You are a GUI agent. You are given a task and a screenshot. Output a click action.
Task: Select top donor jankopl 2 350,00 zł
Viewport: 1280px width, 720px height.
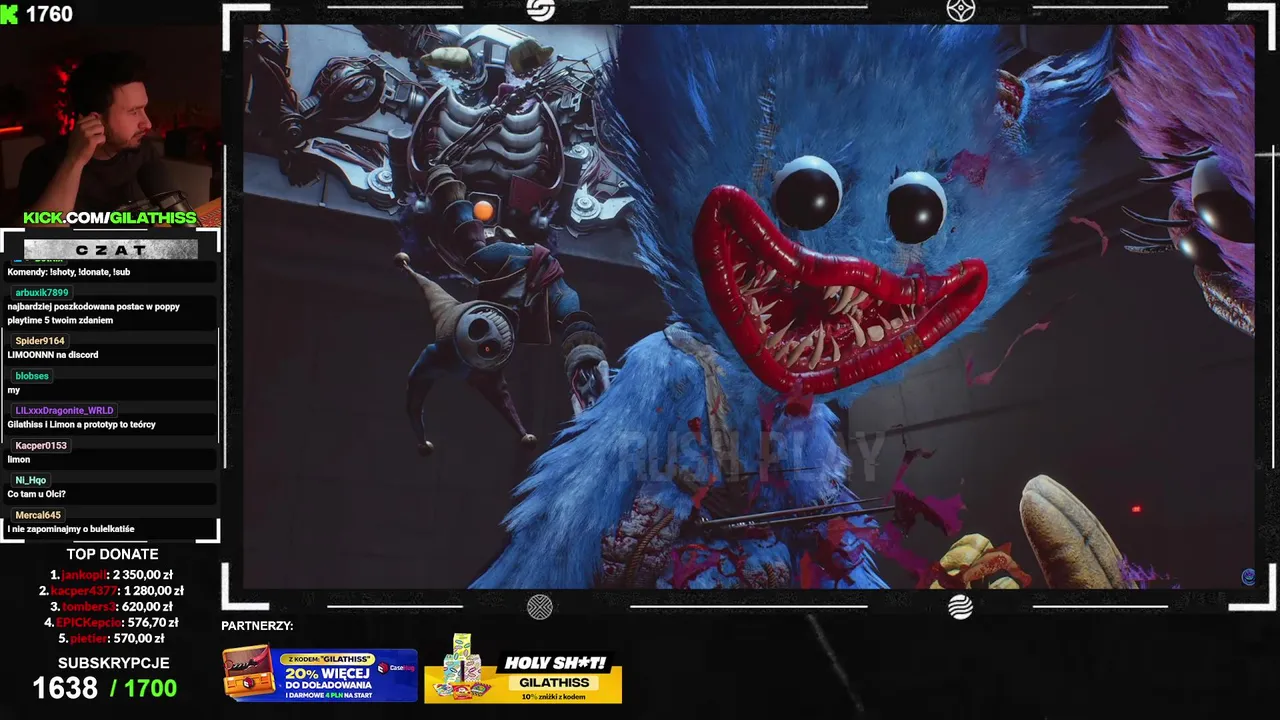point(112,575)
